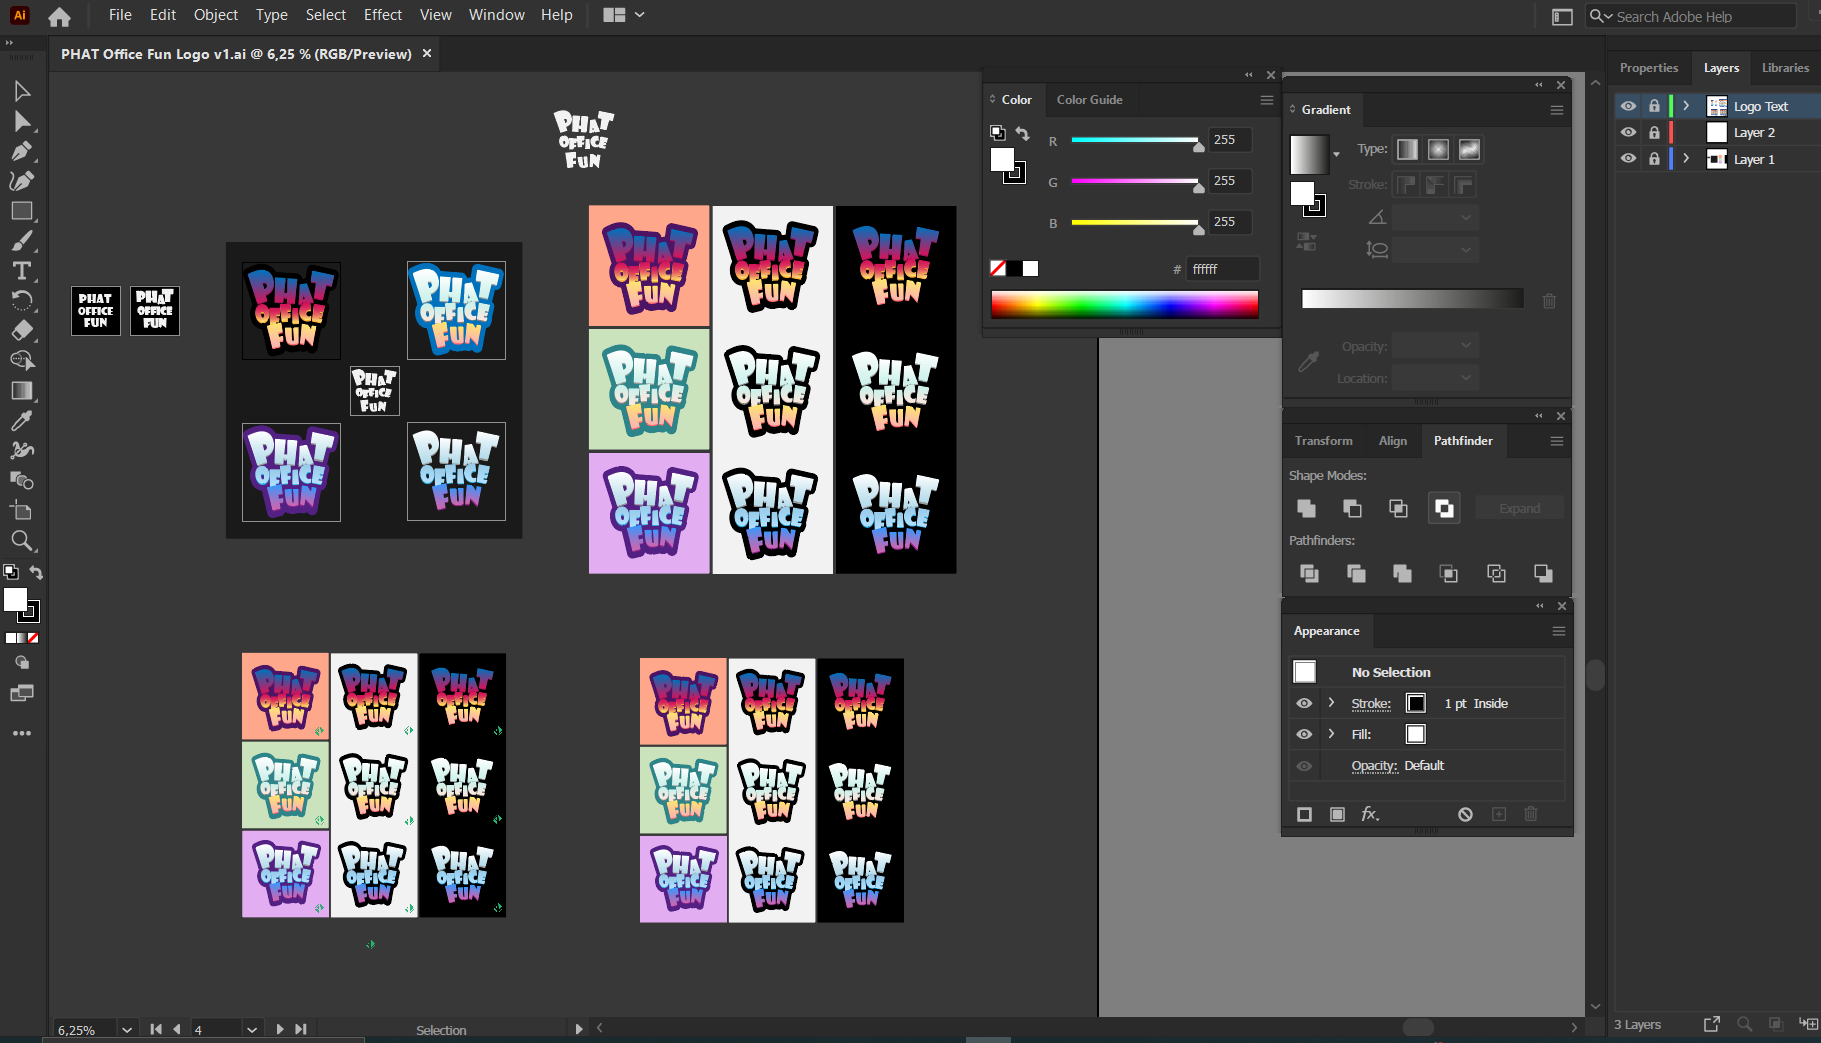1821x1043 pixels.
Task: Click the Minus Front shape mode
Action: pos(1352,508)
